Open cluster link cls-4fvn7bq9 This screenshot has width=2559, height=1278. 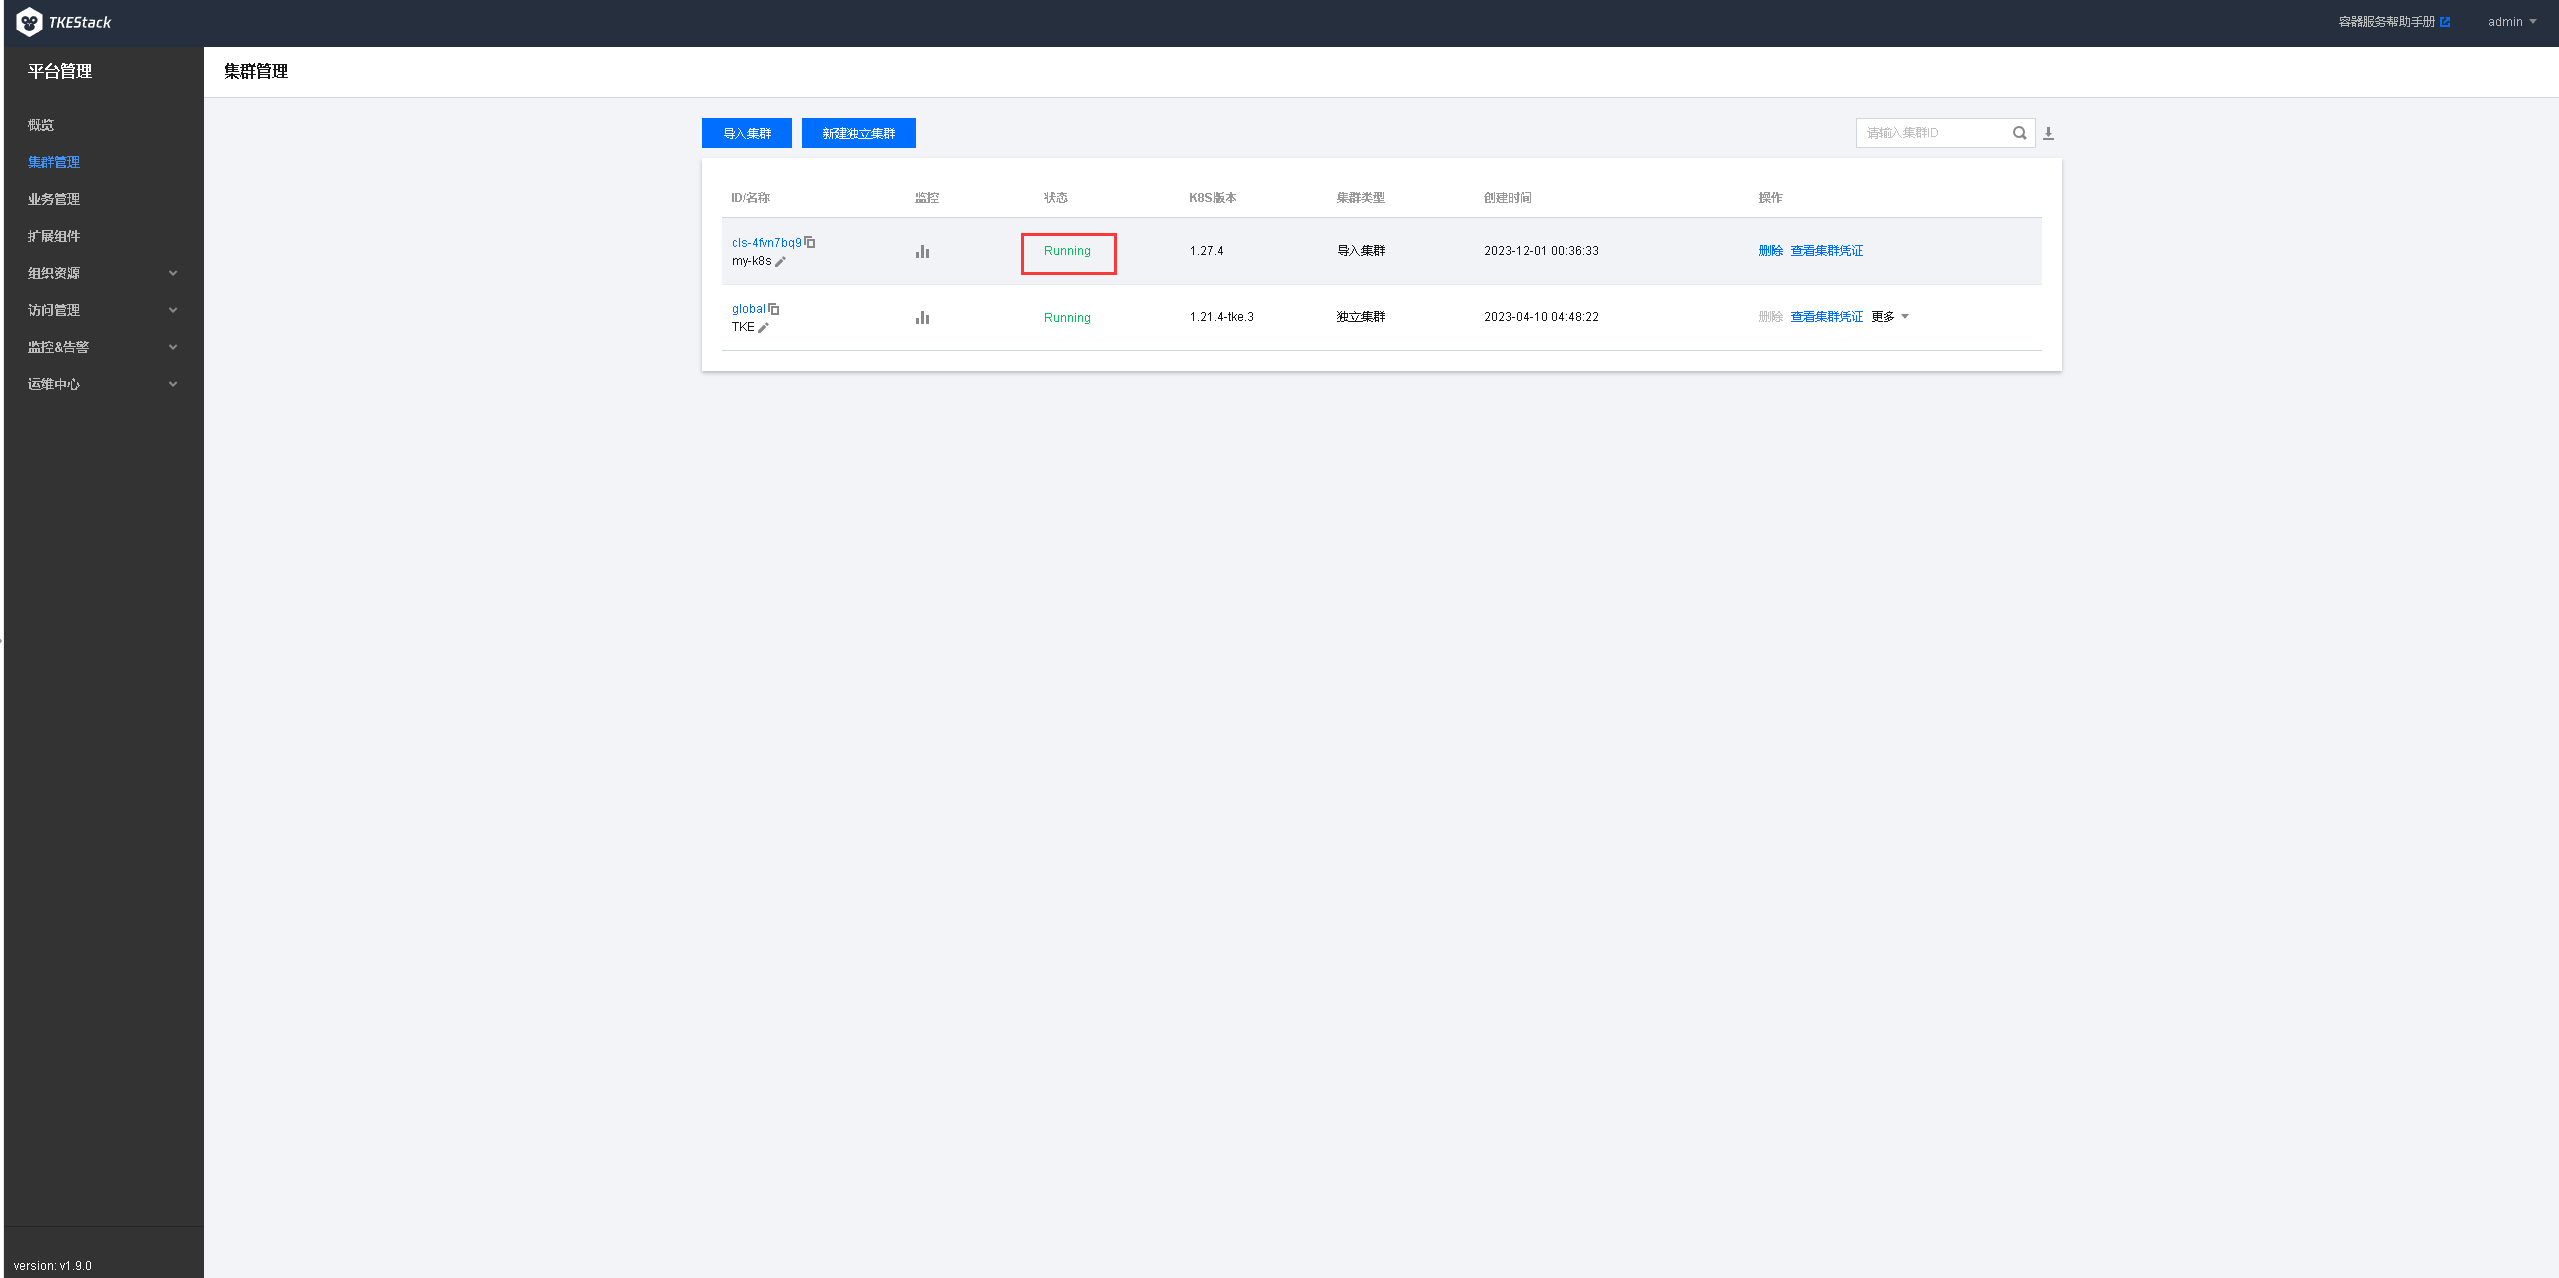tap(766, 243)
